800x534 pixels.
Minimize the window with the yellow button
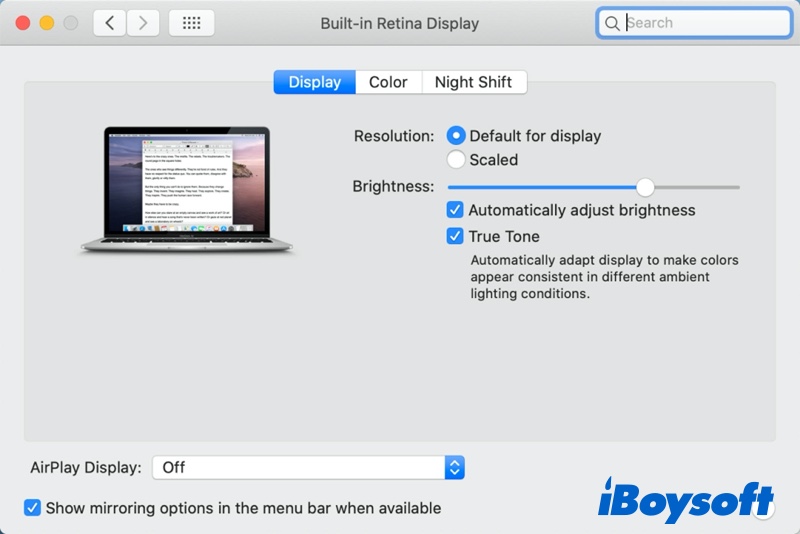[46, 22]
